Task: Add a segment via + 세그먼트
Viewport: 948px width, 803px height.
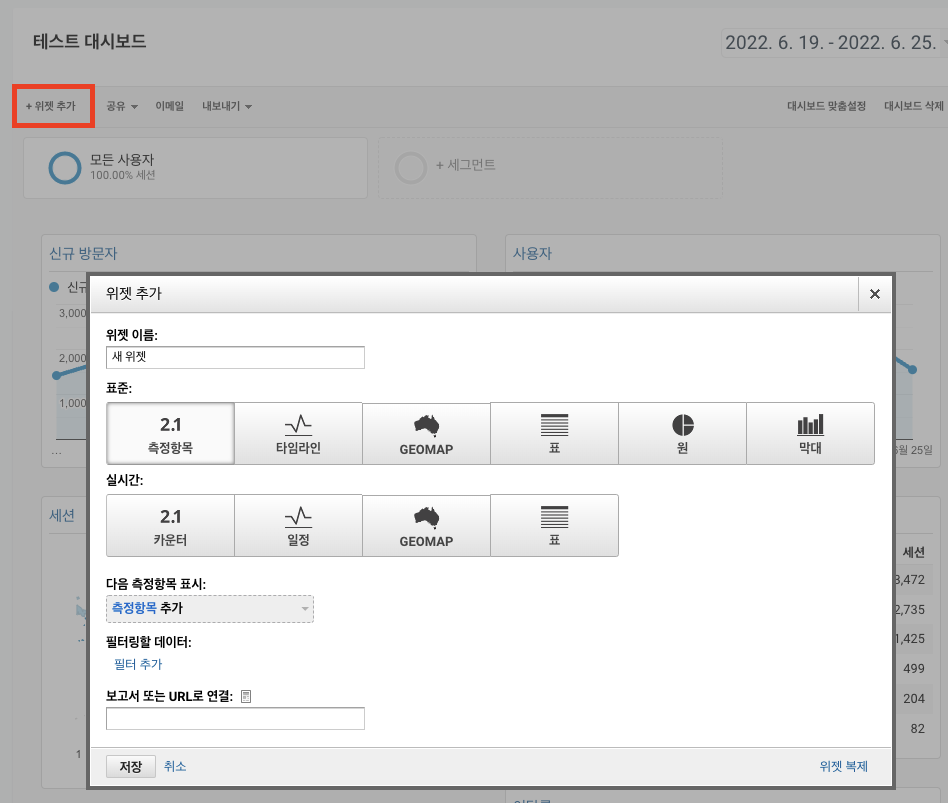Action: 550,167
